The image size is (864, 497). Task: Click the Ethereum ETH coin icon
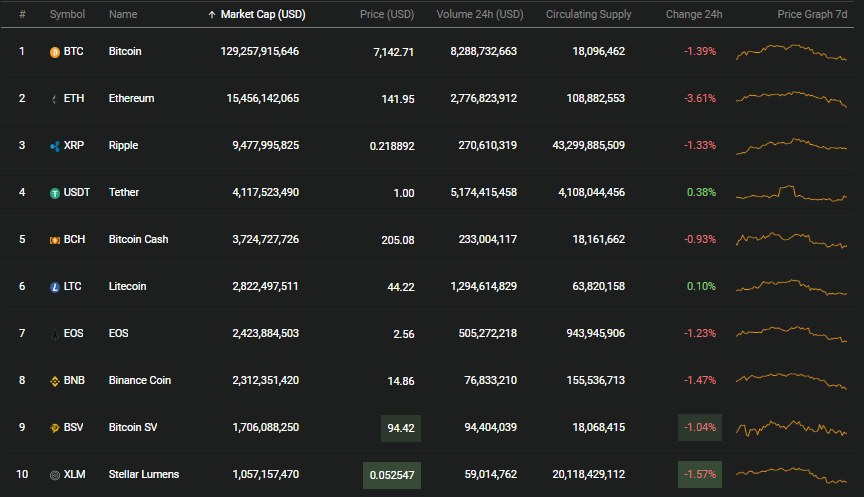pos(55,99)
